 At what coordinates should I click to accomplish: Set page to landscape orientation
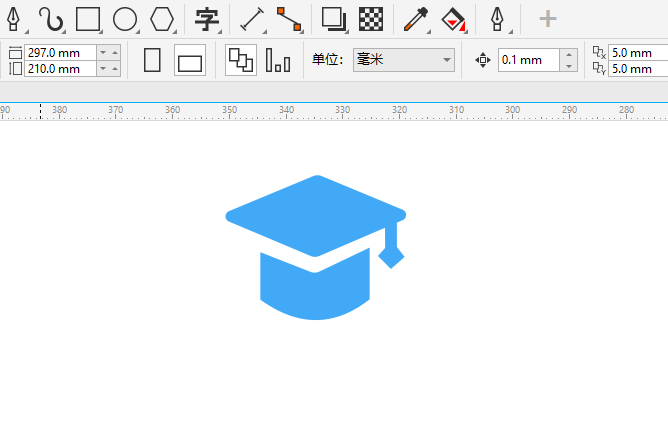[x=190, y=60]
